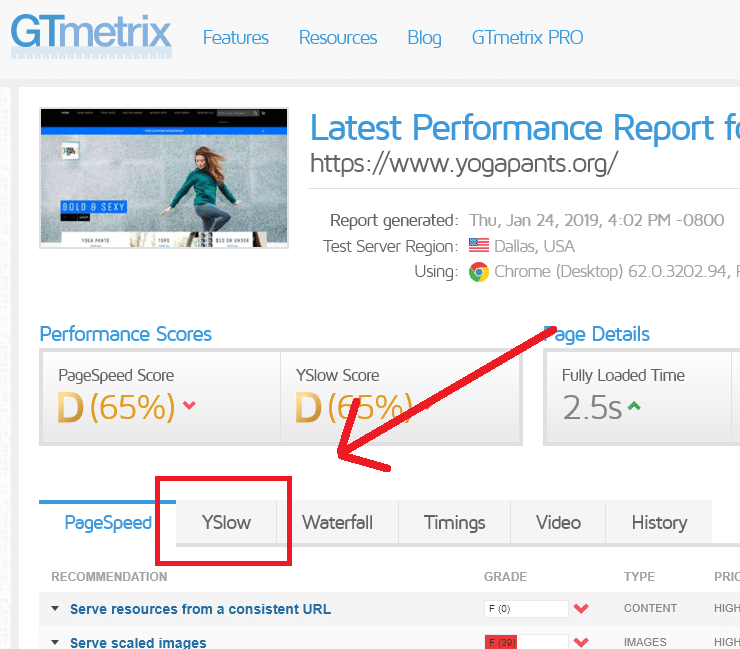Open the Resources menu link
Image resolution: width=740 pixels, height=649 pixels.
tap(338, 38)
